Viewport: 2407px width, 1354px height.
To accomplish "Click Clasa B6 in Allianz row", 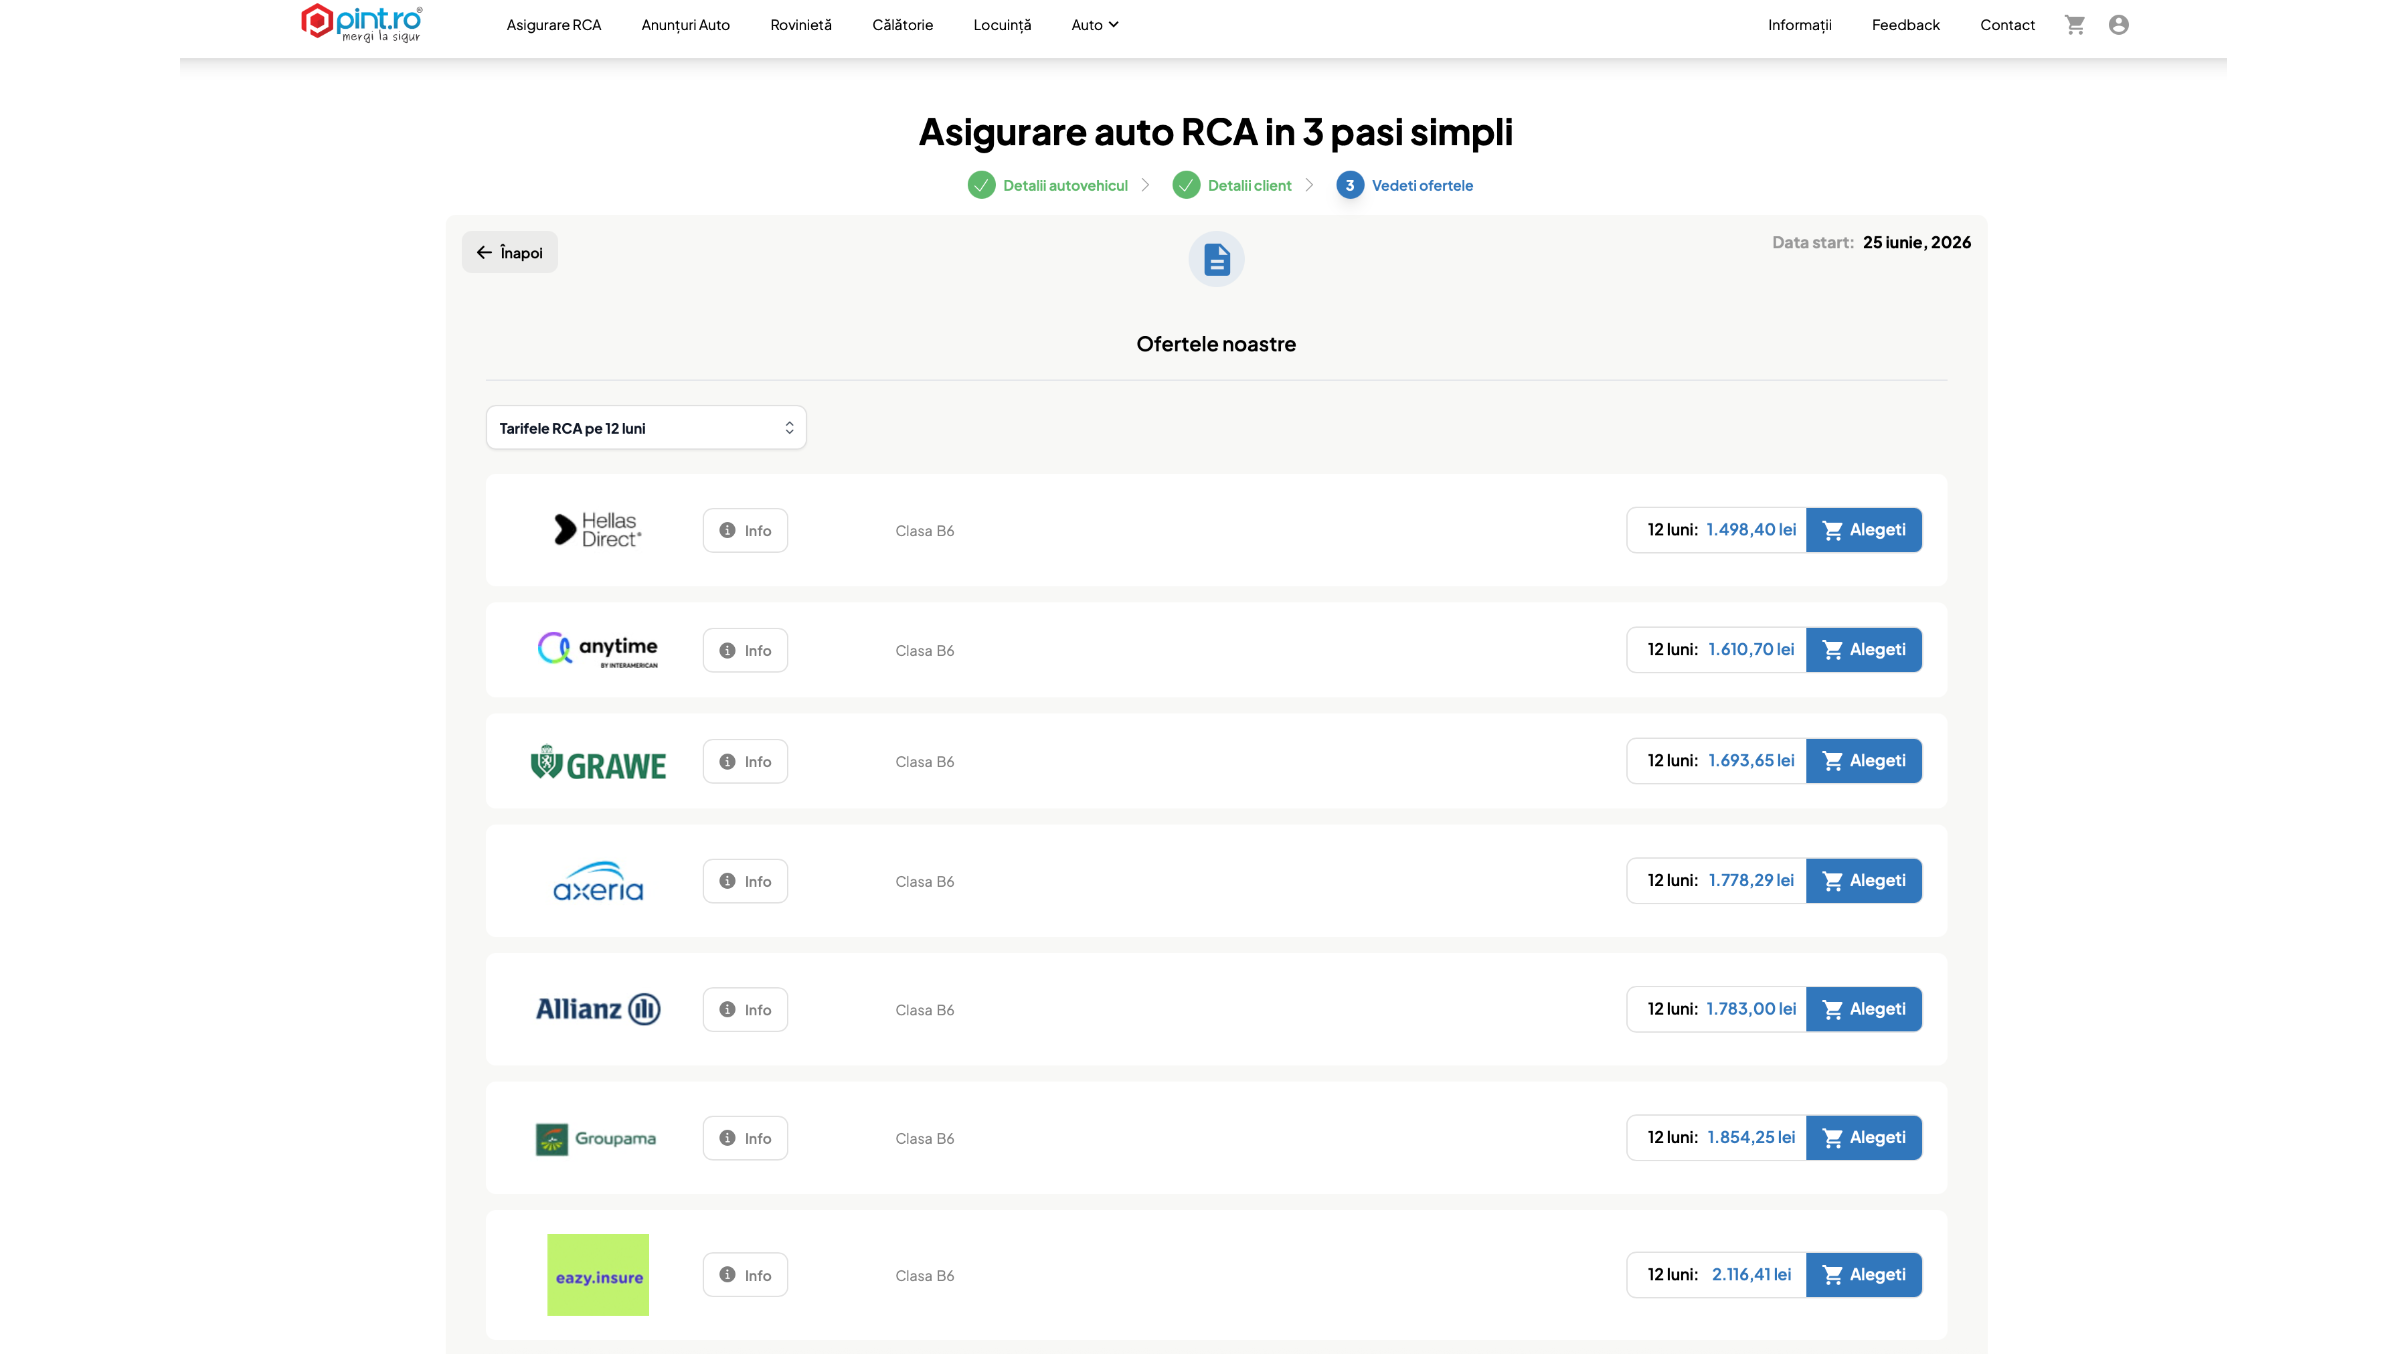I will (925, 1010).
